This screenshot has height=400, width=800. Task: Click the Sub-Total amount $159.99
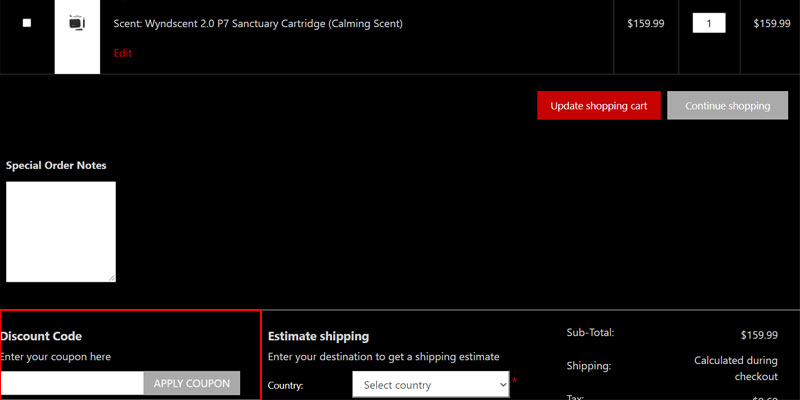[x=758, y=335]
